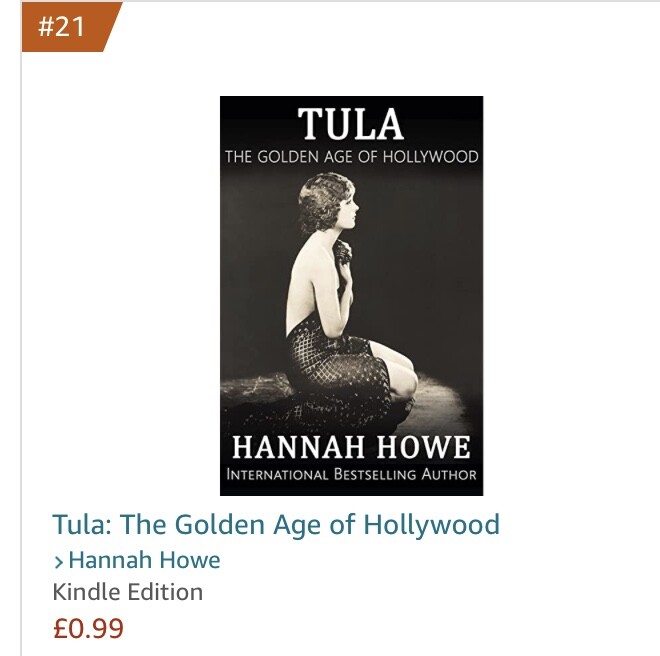Image resolution: width=660 pixels, height=656 pixels.
Task: Click International Bestselling Author line on cover
Action: coord(351,475)
